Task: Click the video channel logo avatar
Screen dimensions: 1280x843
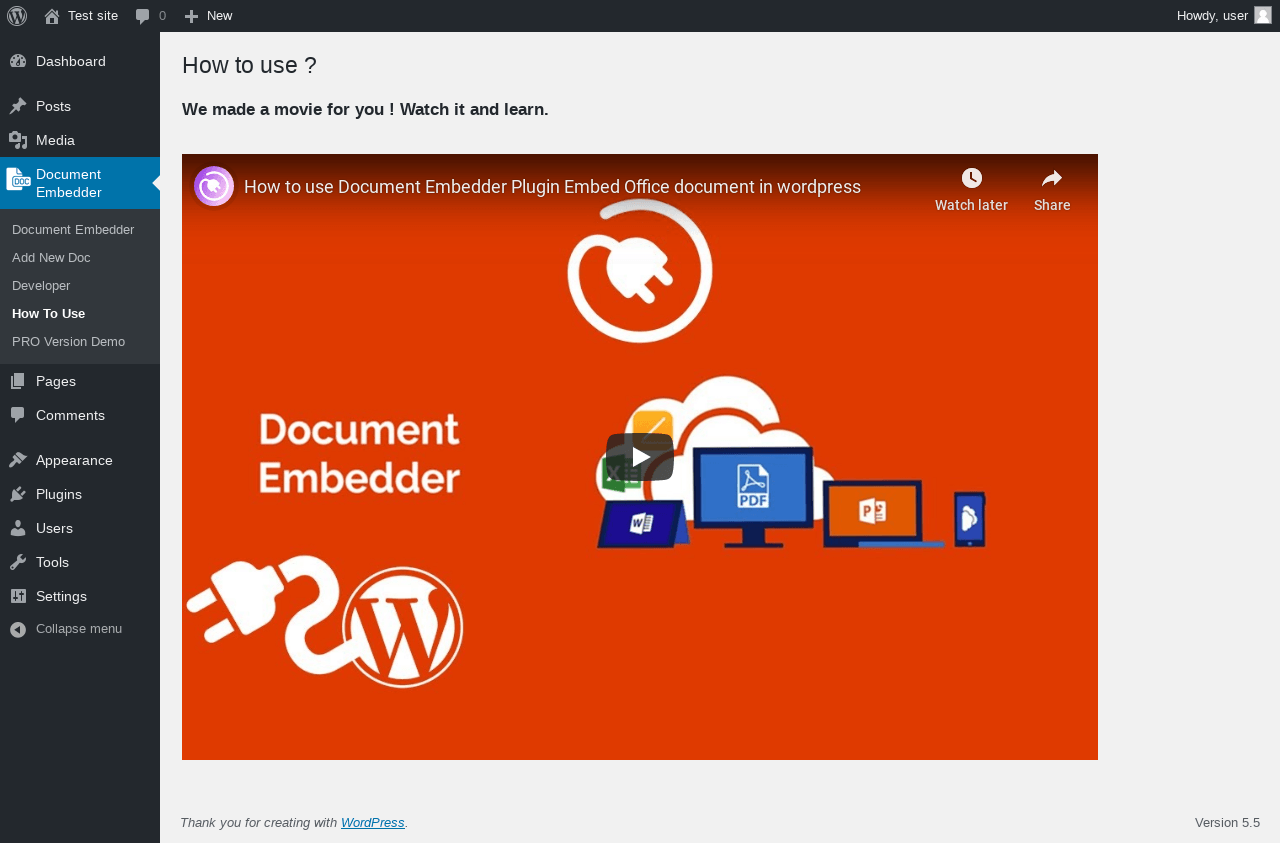Action: (x=214, y=186)
